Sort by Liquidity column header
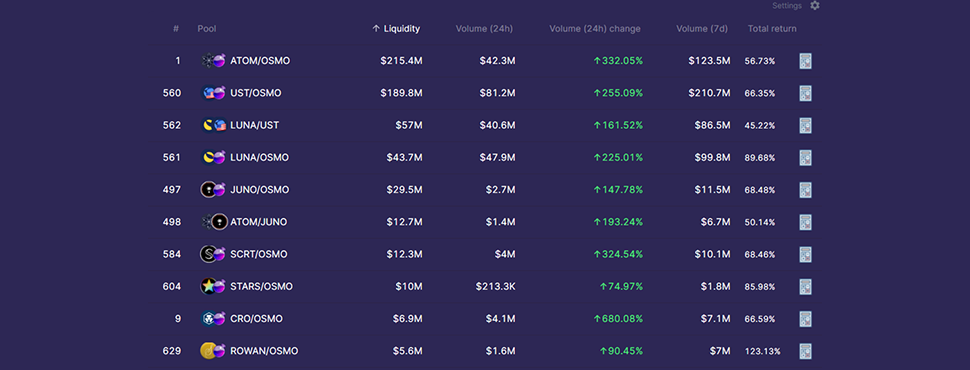 [x=396, y=28]
